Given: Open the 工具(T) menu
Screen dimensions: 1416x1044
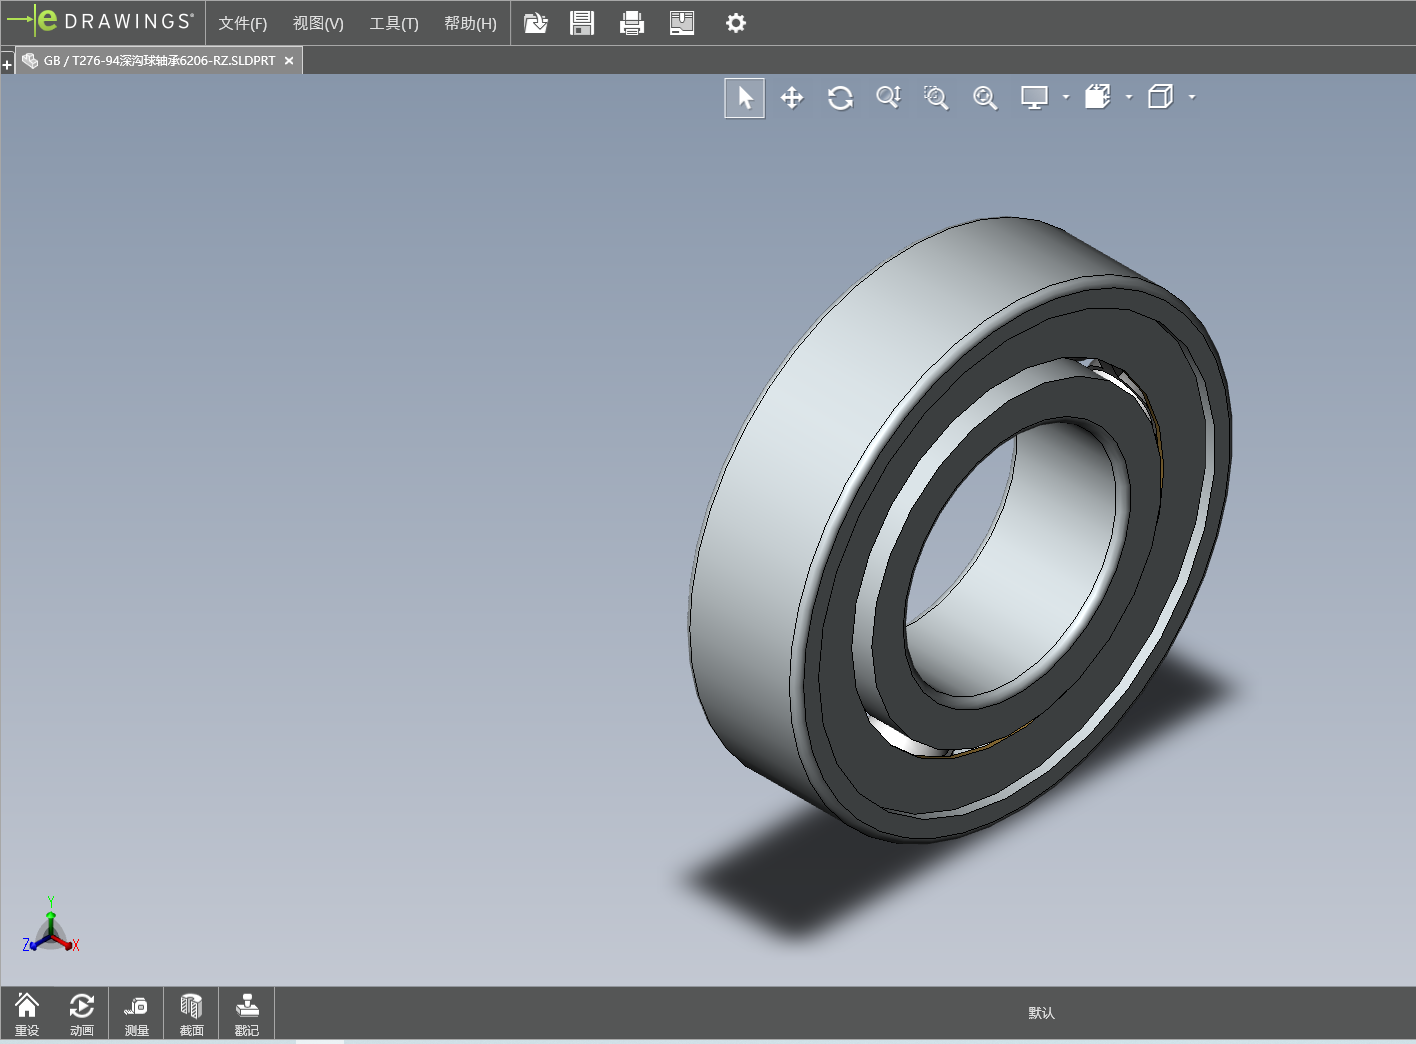Looking at the screenshot, I should pyautogui.click(x=394, y=23).
